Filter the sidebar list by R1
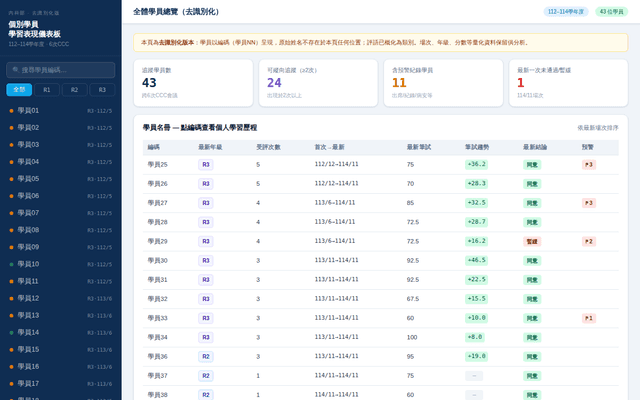 (47, 89)
